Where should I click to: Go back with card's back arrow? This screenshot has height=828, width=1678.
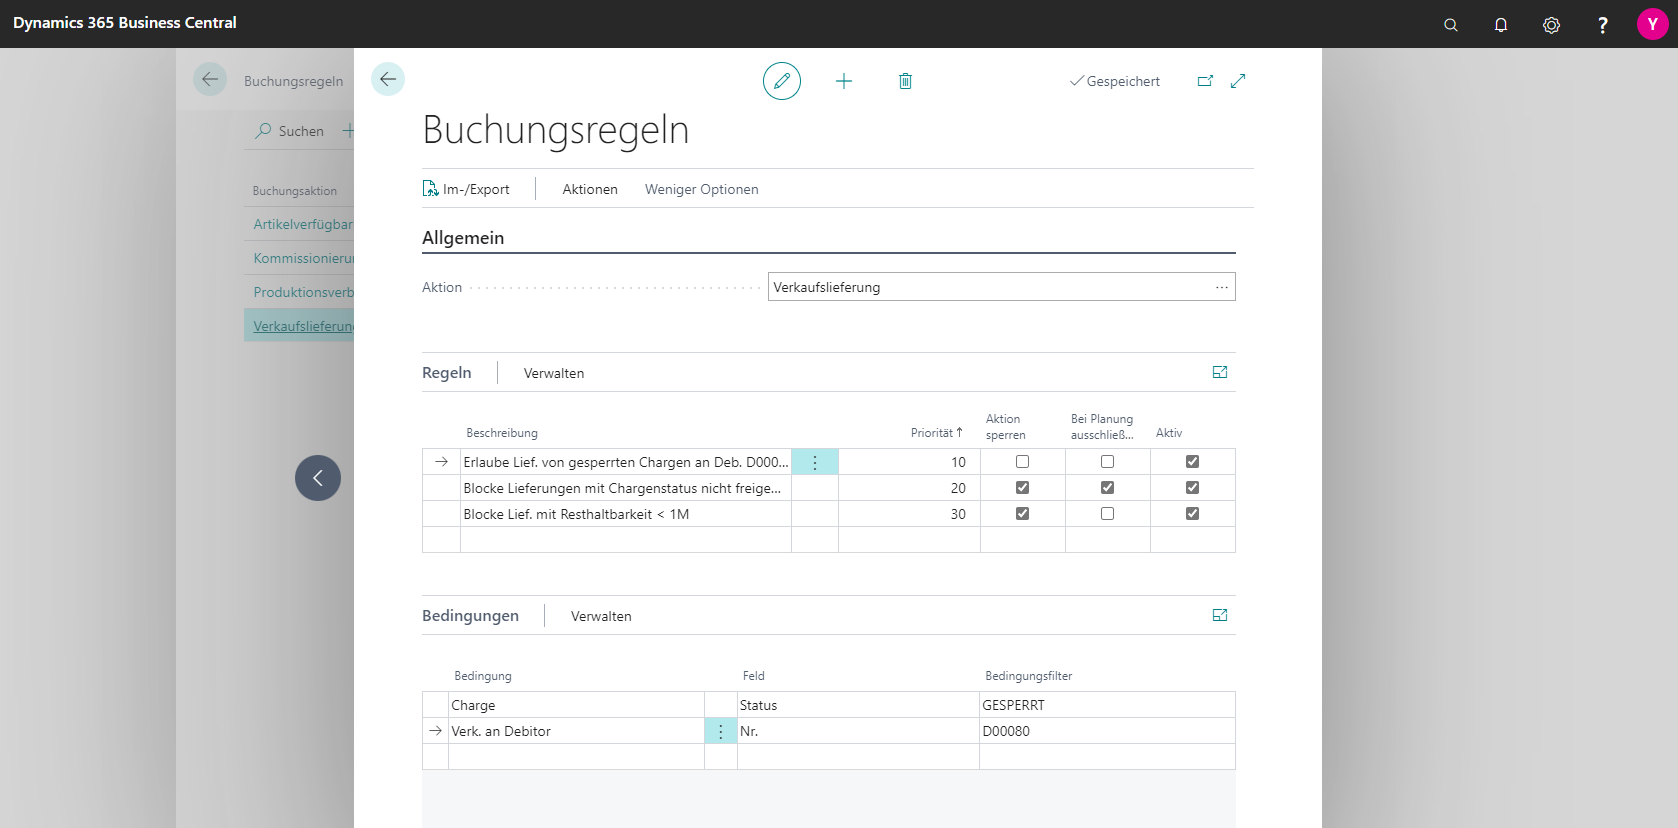pyautogui.click(x=388, y=79)
